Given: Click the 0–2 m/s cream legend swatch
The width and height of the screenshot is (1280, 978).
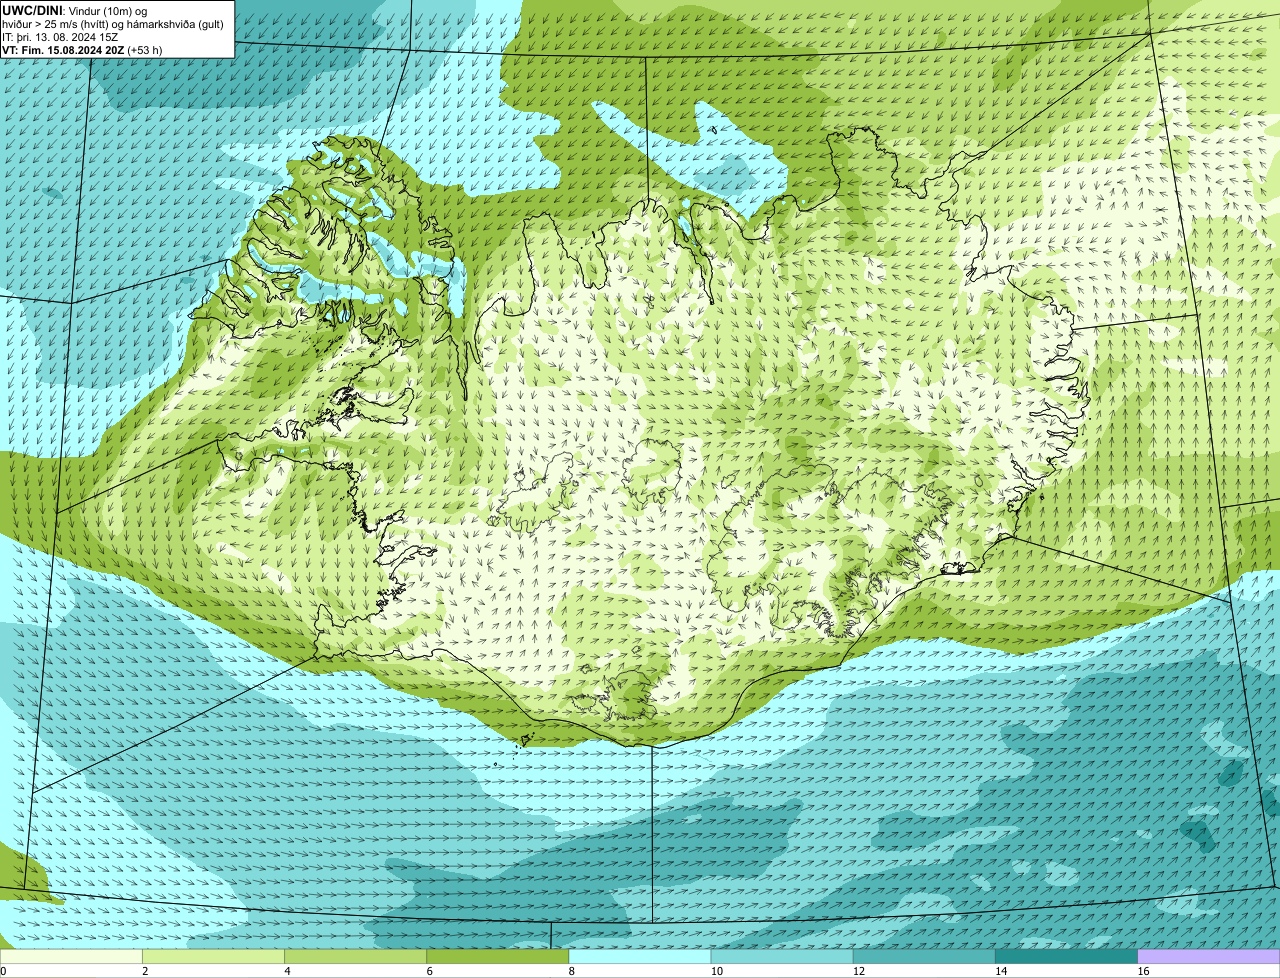Looking at the screenshot, I should (x=71, y=956).
